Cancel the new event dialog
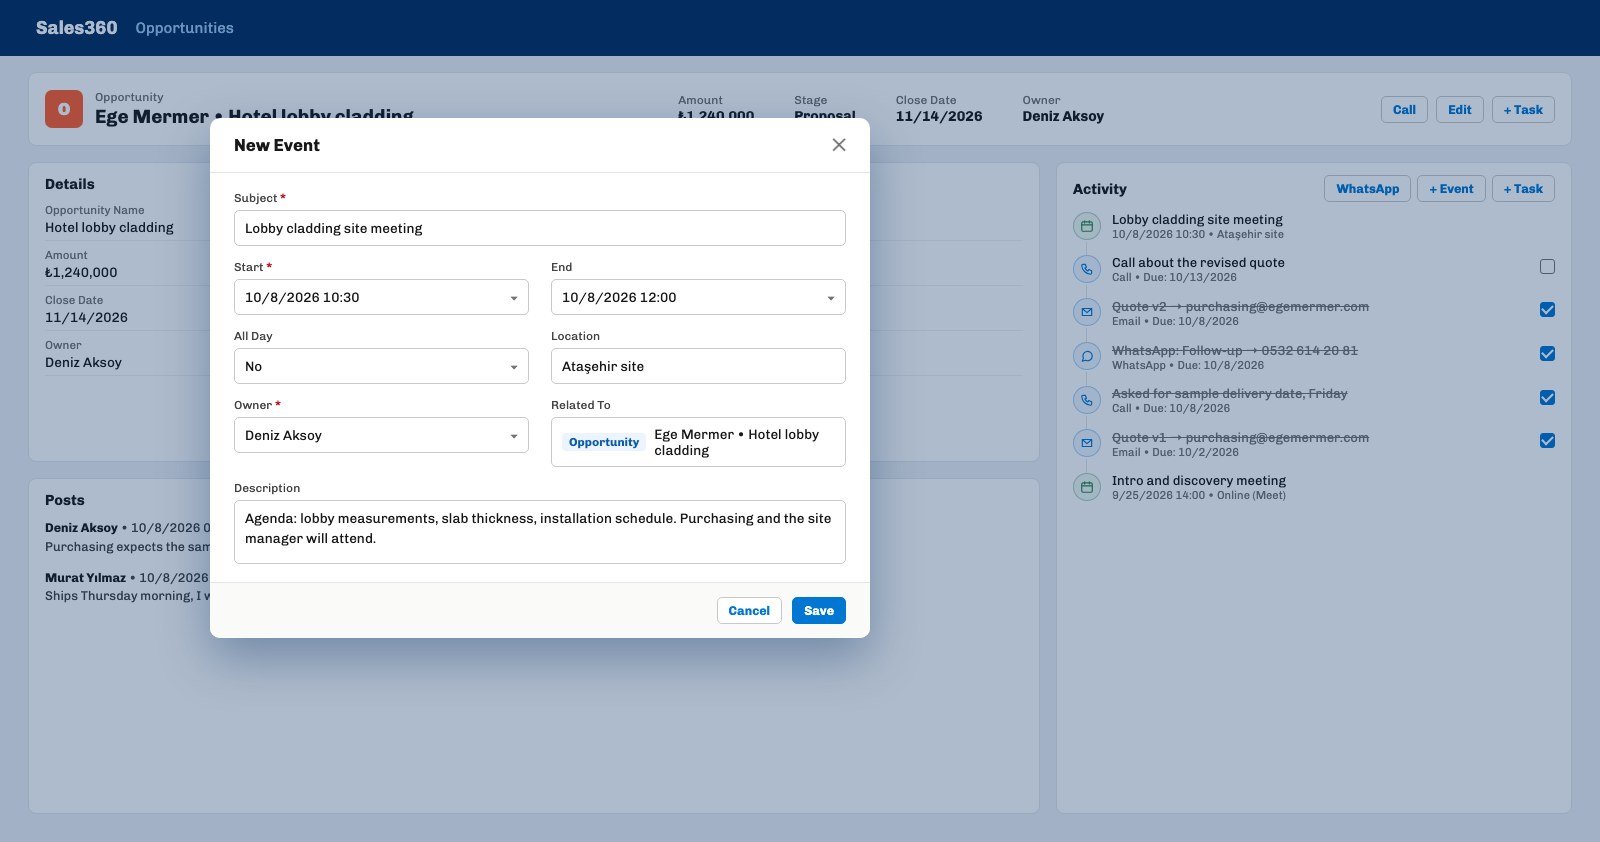This screenshot has height=842, width=1600. [x=749, y=610]
